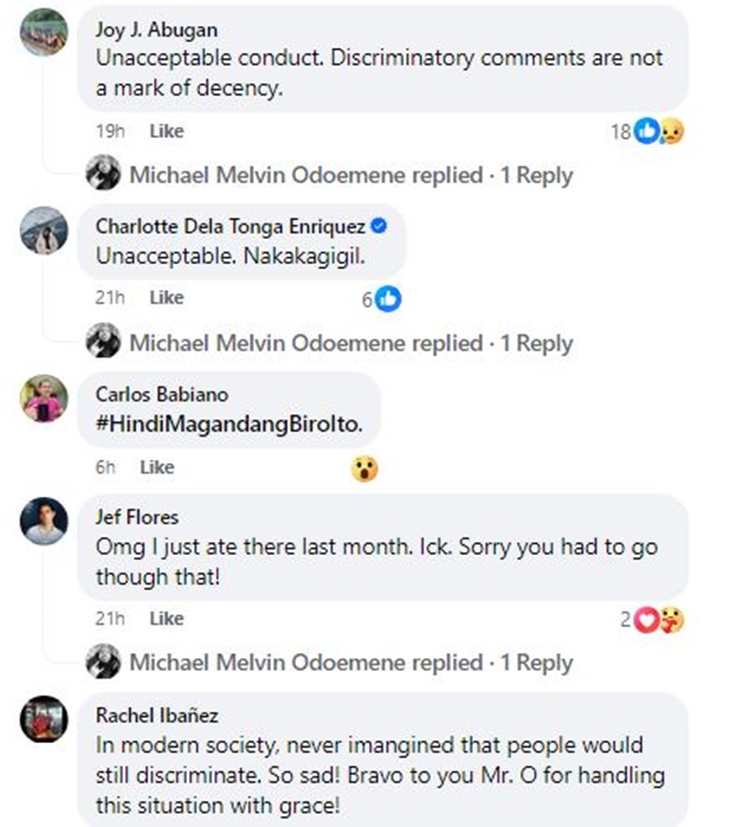This screenshot has width=750, height=827.
Task: Click Joy J. Abugan's profile picture
Action: point(44,32)
